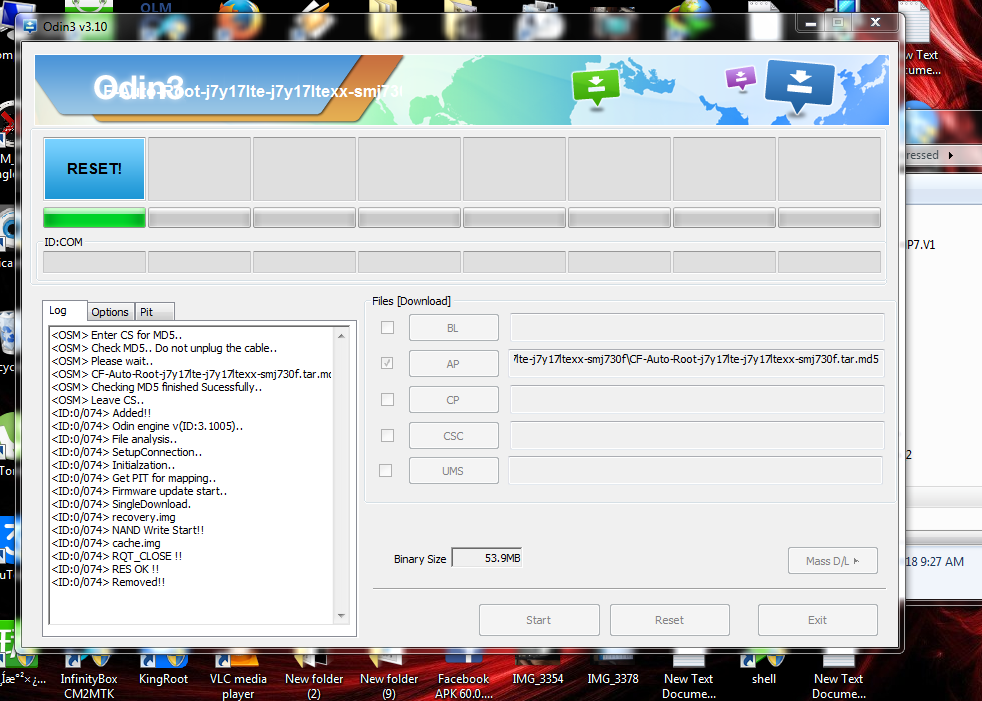This screenshot has width=982, height=701.
Task: Select the IMG_3354 desktop icon
Action: click(537, 670)
